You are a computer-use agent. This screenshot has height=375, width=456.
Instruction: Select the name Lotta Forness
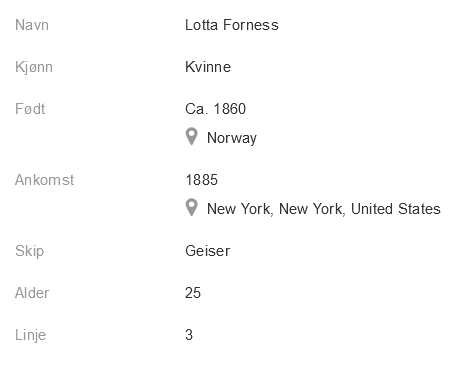pos(232,25)
